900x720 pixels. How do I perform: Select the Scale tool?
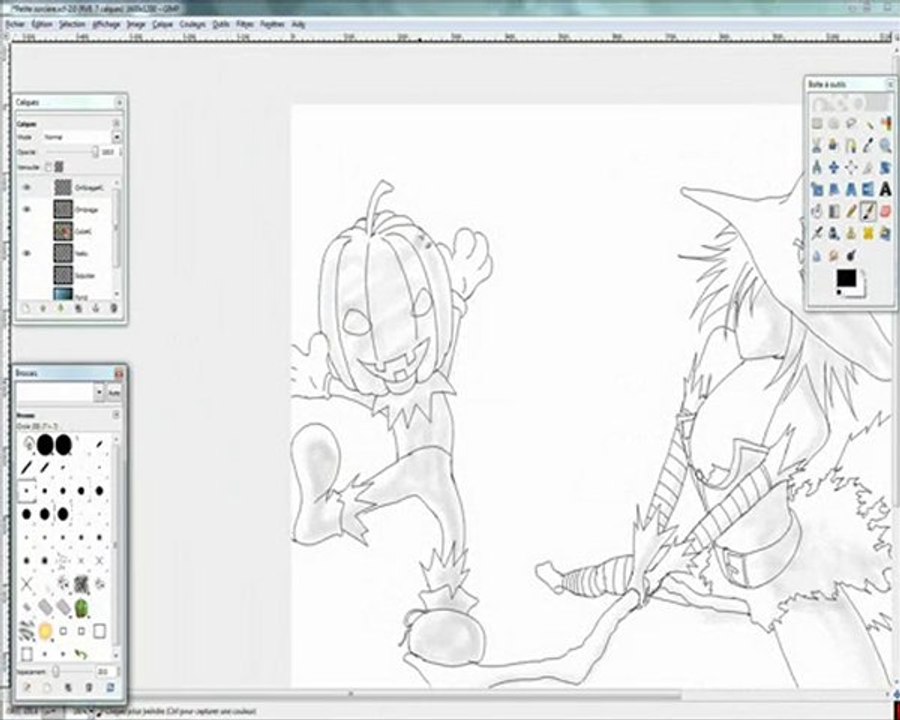point(817,189)
